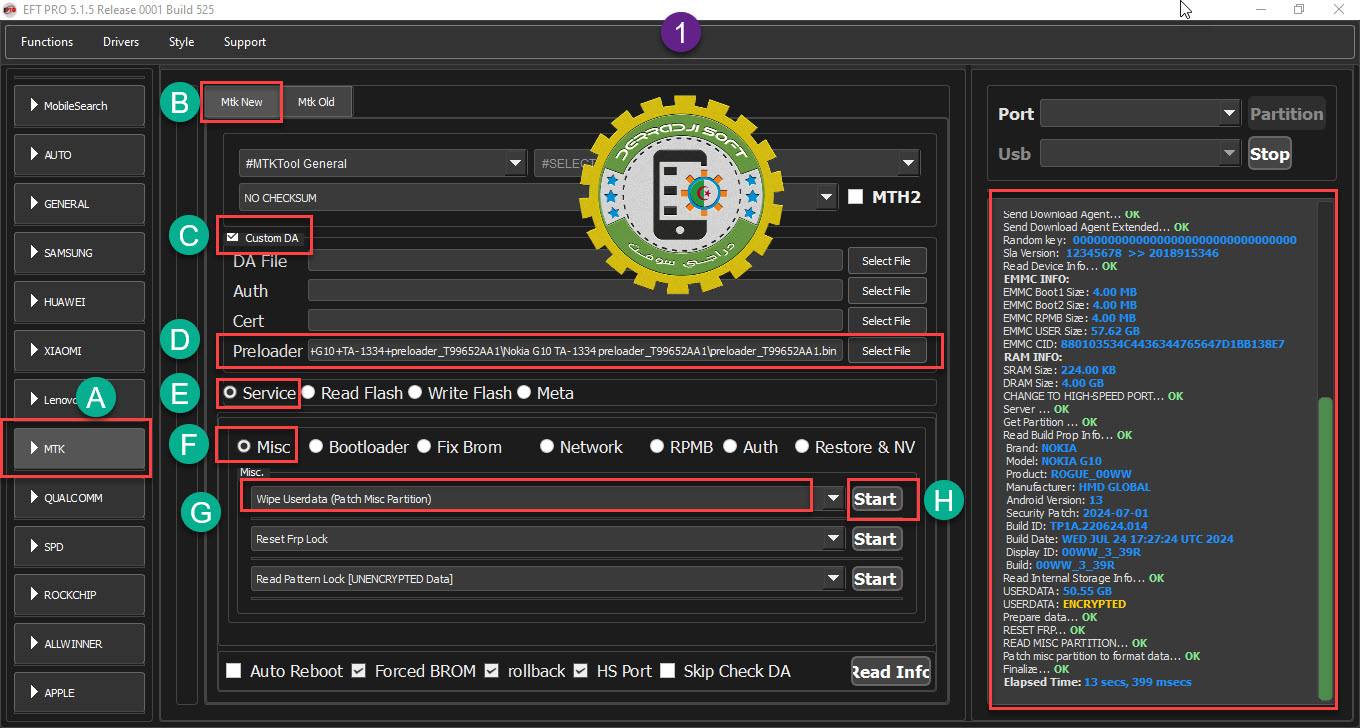Toggle the Forced BROM checkbox
1360x728 pixels.
click(358, 671)
